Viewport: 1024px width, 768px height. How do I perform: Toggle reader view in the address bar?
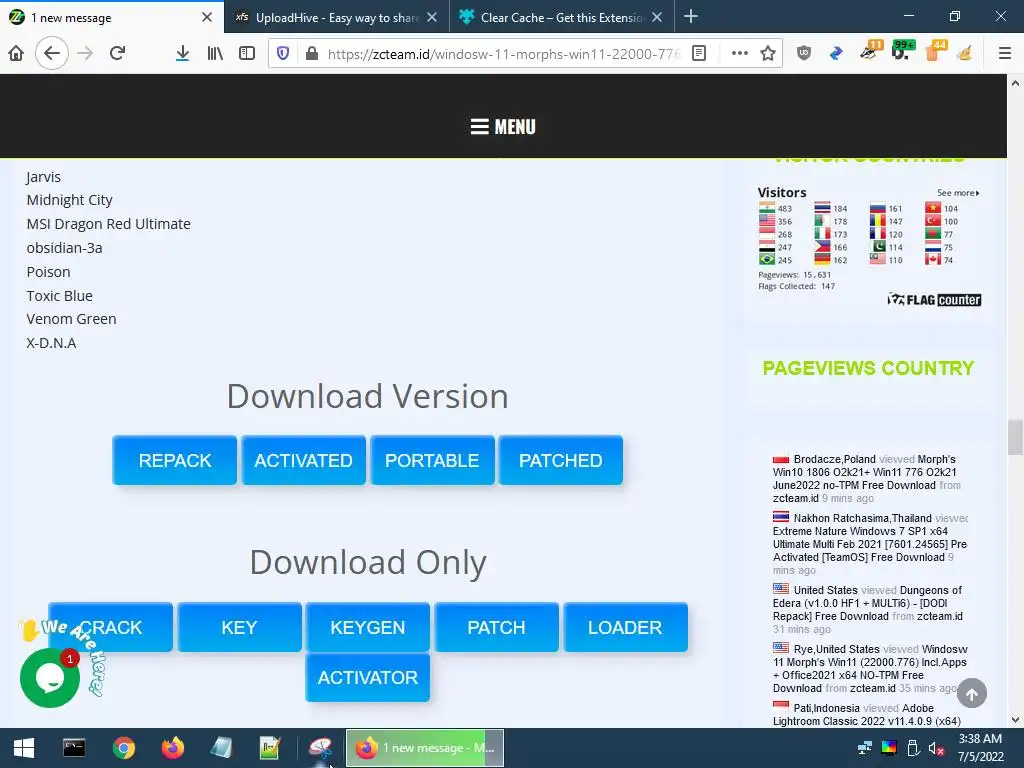[699, 54]
